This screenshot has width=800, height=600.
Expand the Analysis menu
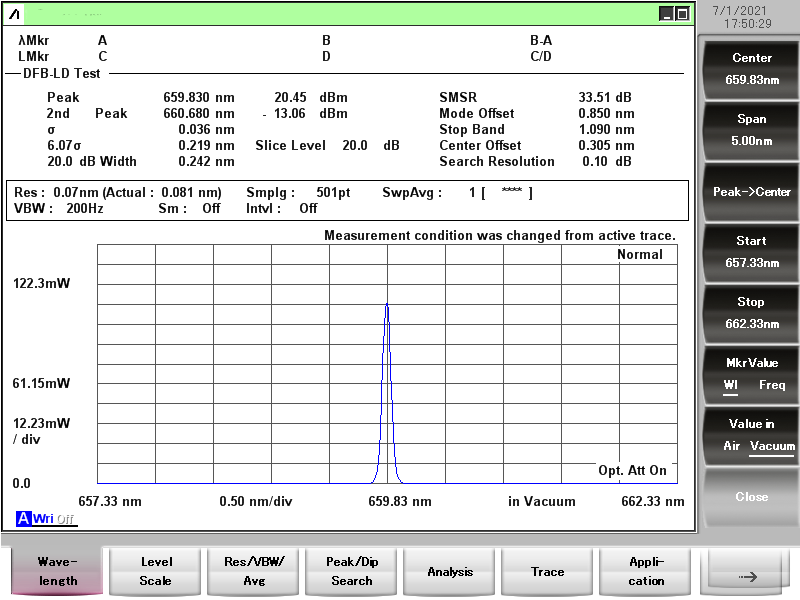450,571
